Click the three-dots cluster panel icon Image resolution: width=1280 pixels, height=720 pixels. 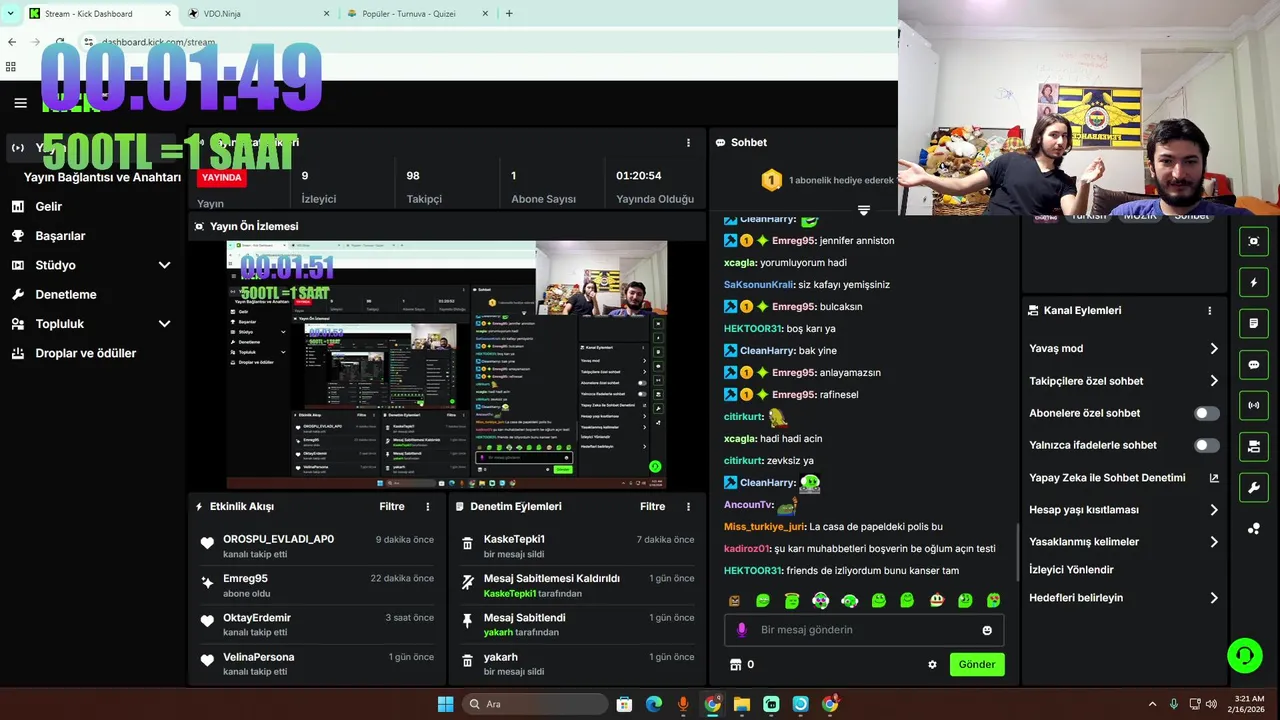[1254, 529]
